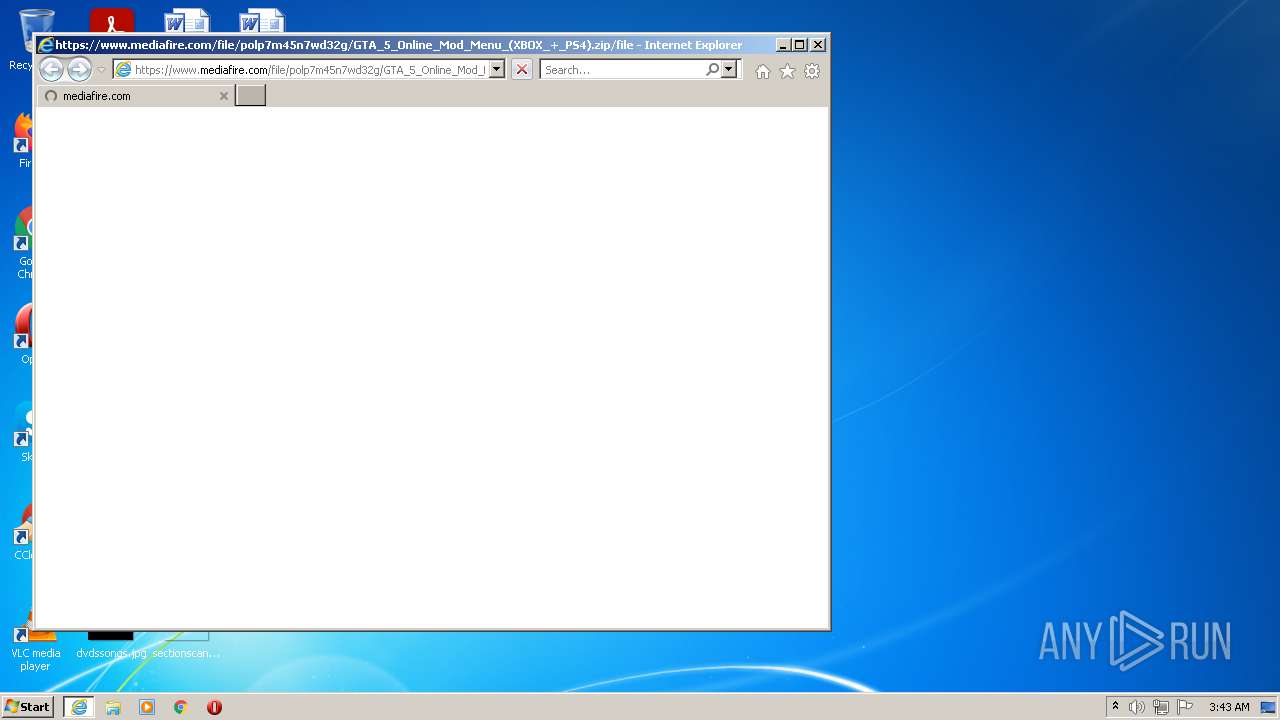Open Favorites with the star icon
Screen dimensions: 1280x720
pyautogui.click(x=788, y=71)
